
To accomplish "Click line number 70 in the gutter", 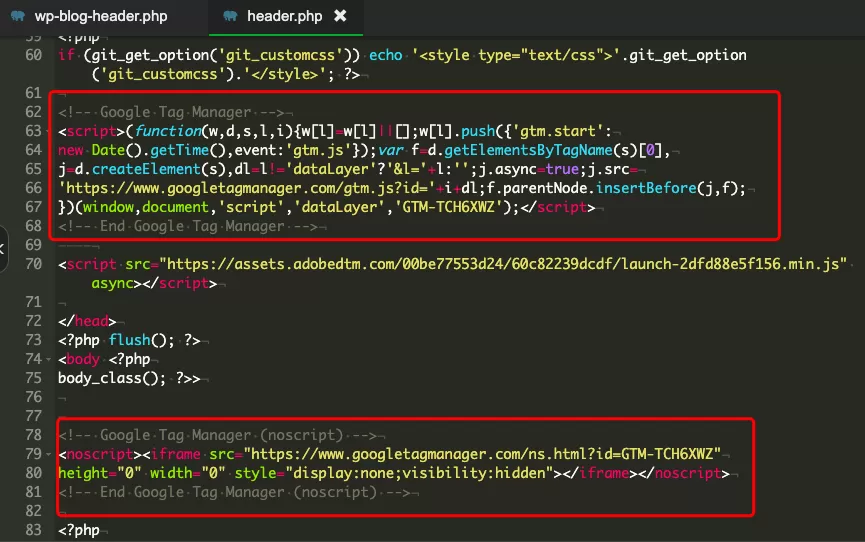I will 33,264.
